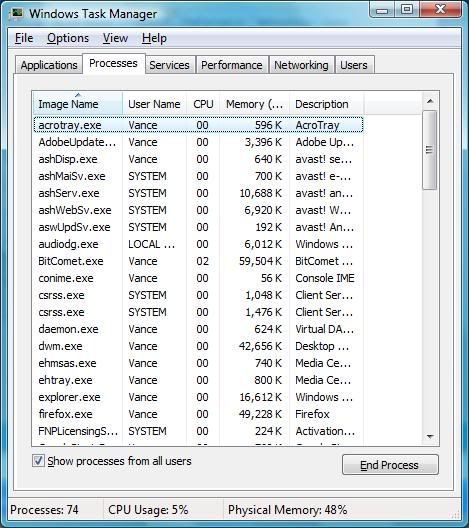Click the 59,504 K memory value

260,261
